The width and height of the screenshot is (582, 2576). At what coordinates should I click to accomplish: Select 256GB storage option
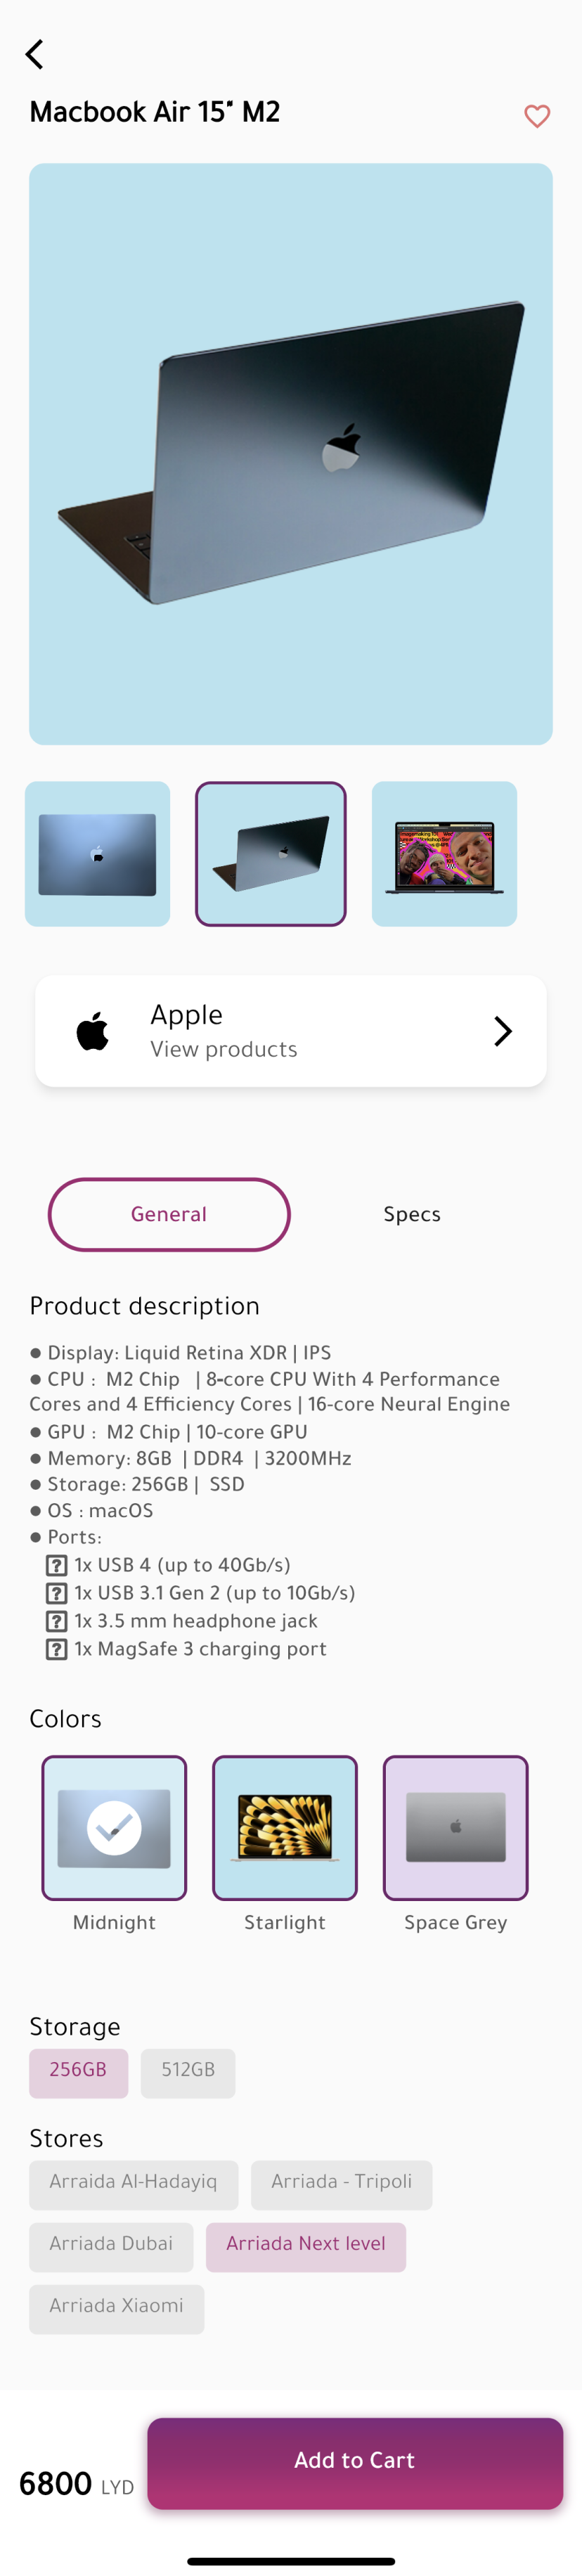tap(78, 2074)
